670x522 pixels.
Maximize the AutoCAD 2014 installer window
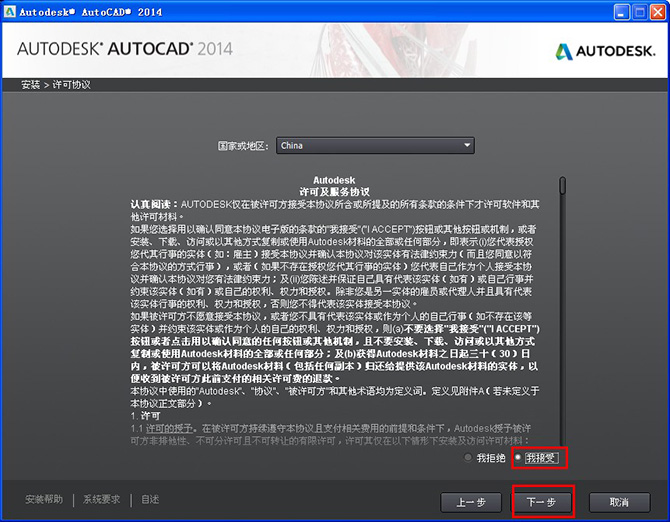(x=640, y=12)
